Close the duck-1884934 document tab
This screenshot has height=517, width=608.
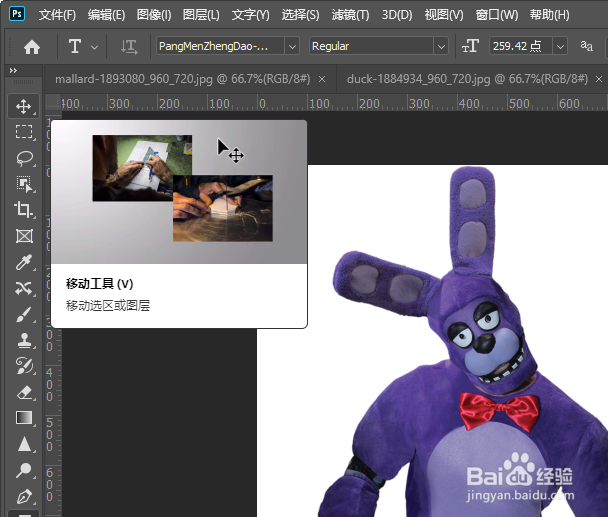coord(599,80)
